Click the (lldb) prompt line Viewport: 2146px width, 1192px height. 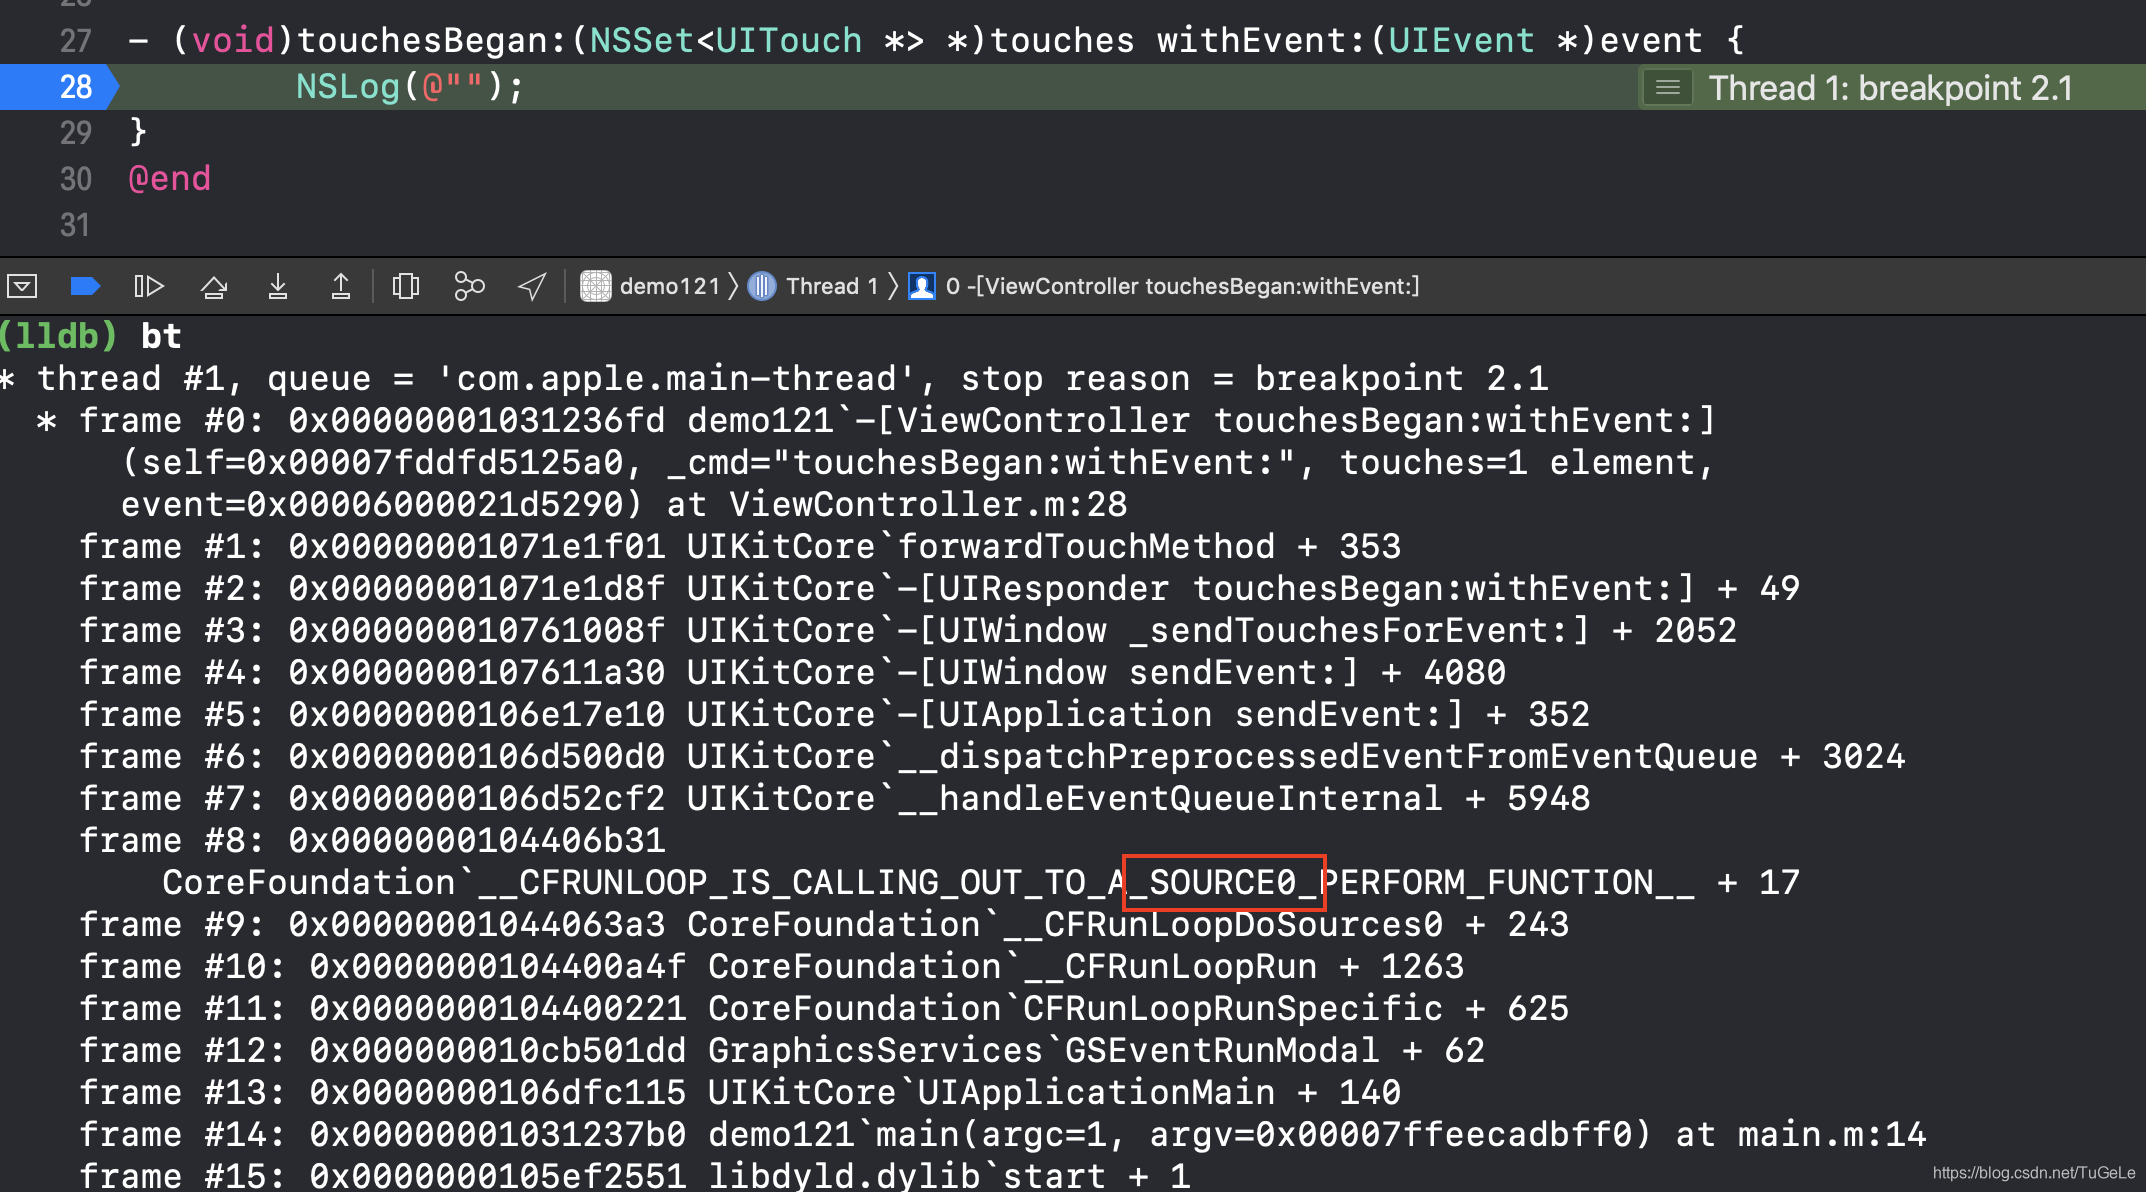coord(91,336)
